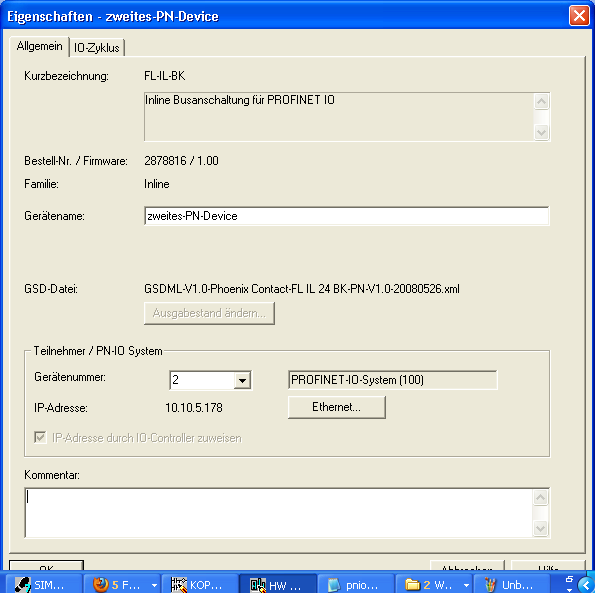Click the IP address 10.10.5.178 text

tap(194, 408)
